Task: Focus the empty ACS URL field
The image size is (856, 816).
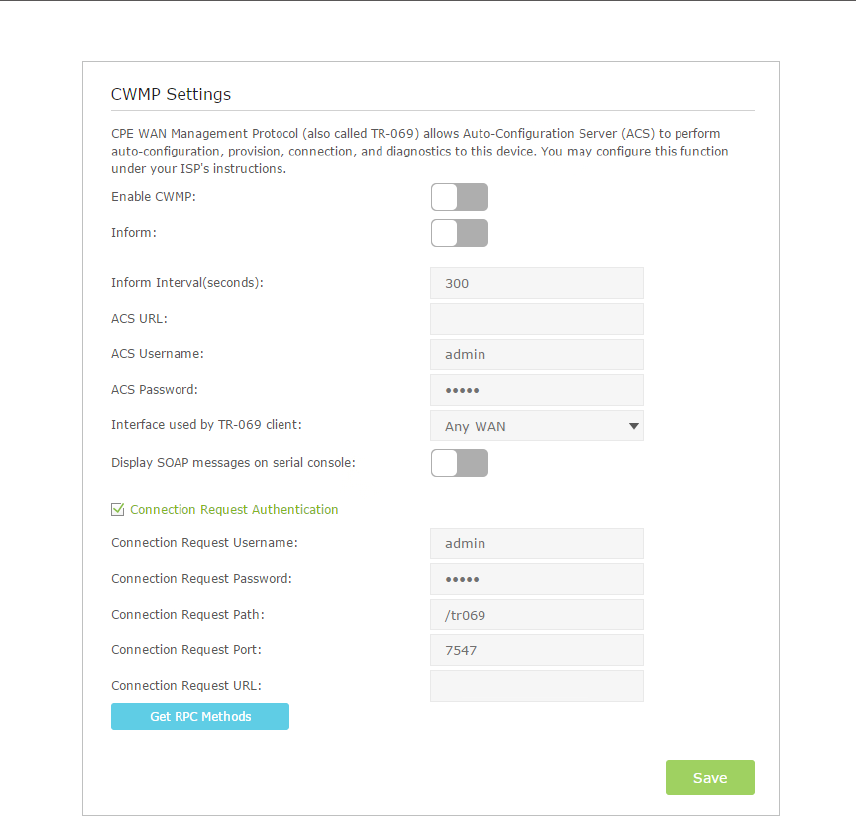Action: coord(537,319)
